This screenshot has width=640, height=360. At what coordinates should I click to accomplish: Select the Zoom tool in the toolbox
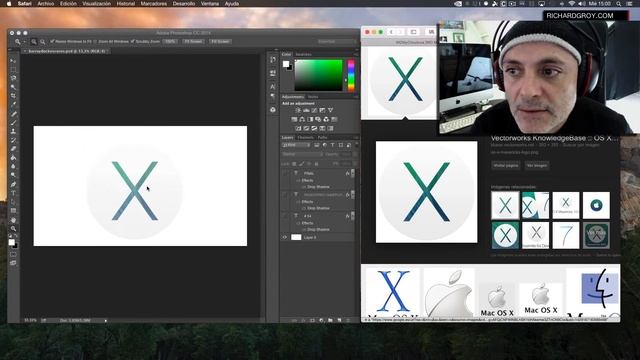point(13,229)
